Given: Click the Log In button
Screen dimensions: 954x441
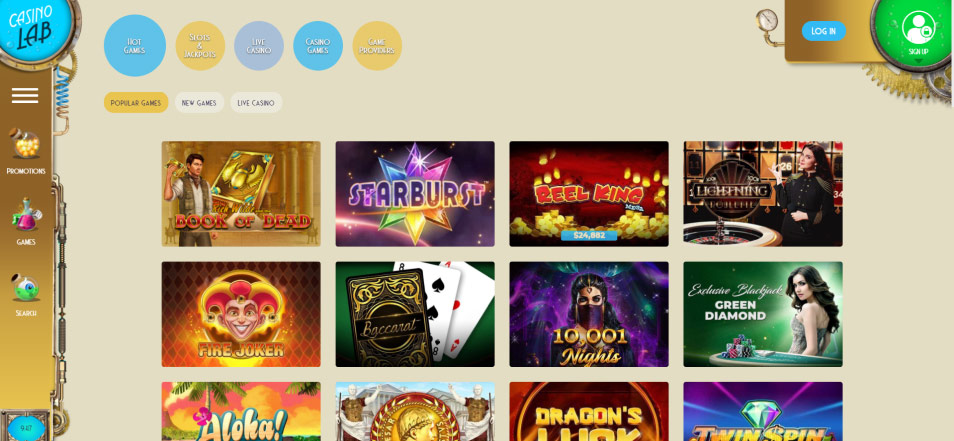Looking at the screenshot, I should click(x=823, y=31).
